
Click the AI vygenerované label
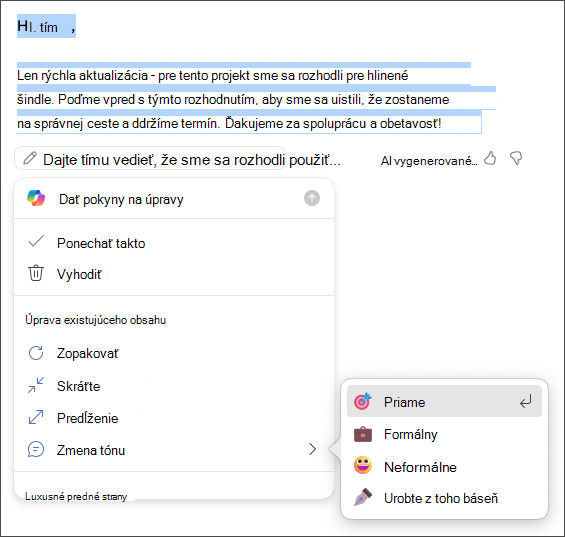pos(429,161)
